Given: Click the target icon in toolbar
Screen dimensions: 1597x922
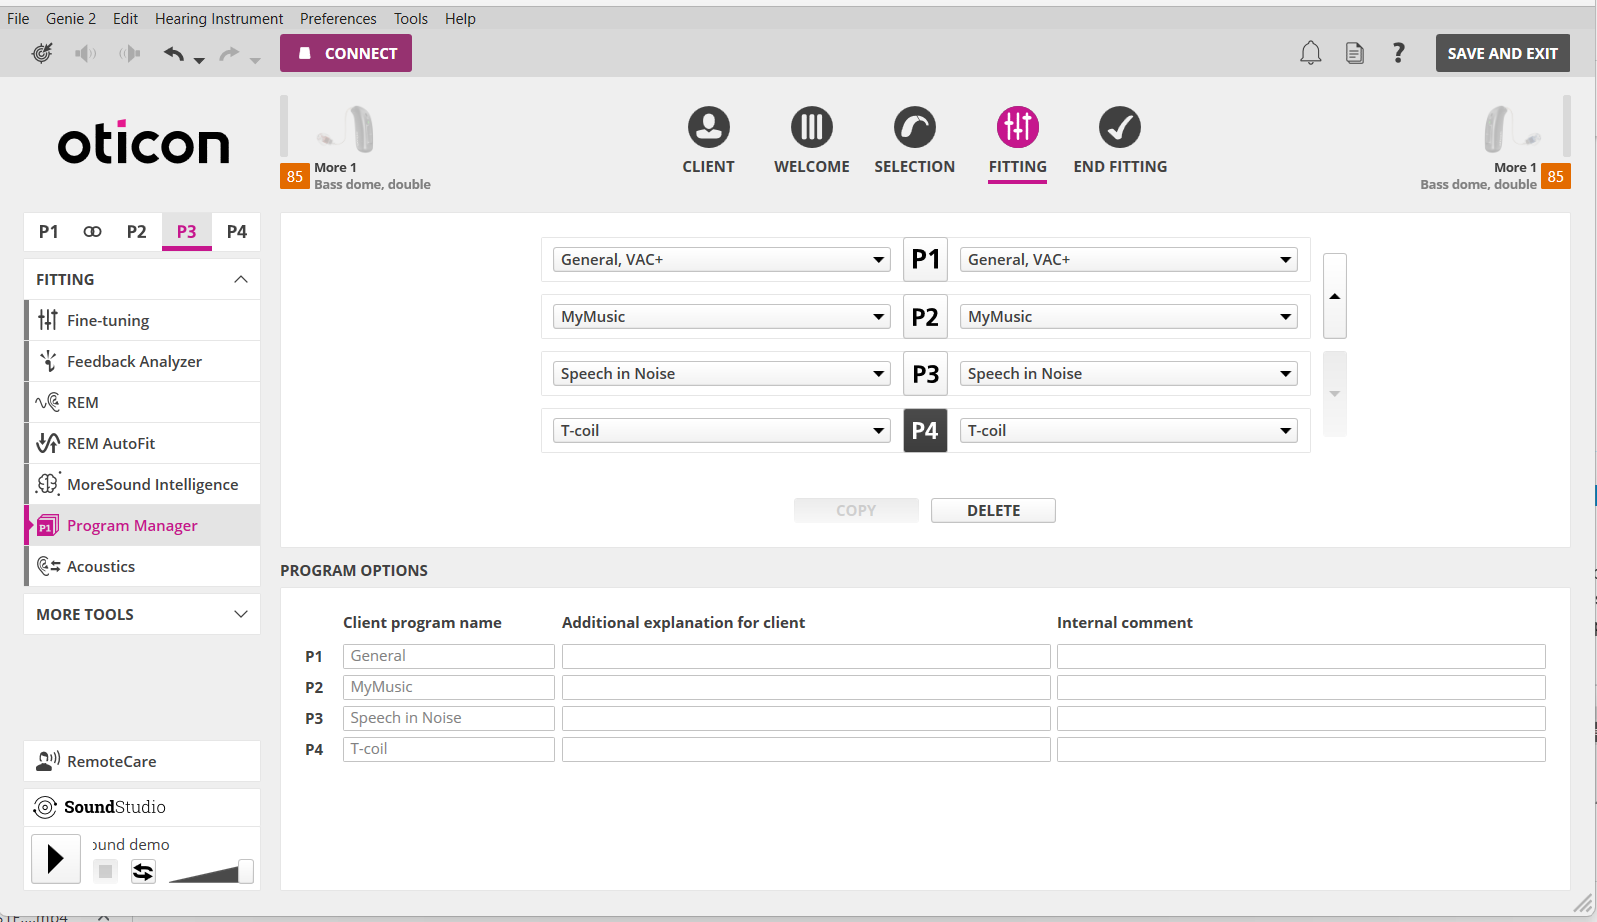Looking at the screenshot, I should pyautogui.click(x=42, y=53).
